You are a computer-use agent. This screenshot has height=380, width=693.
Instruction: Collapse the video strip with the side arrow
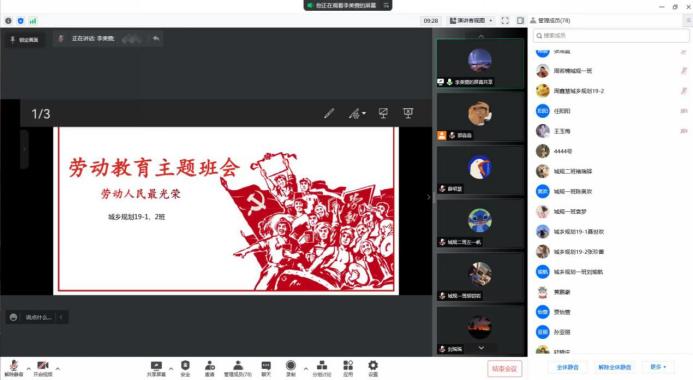(428, 197)
